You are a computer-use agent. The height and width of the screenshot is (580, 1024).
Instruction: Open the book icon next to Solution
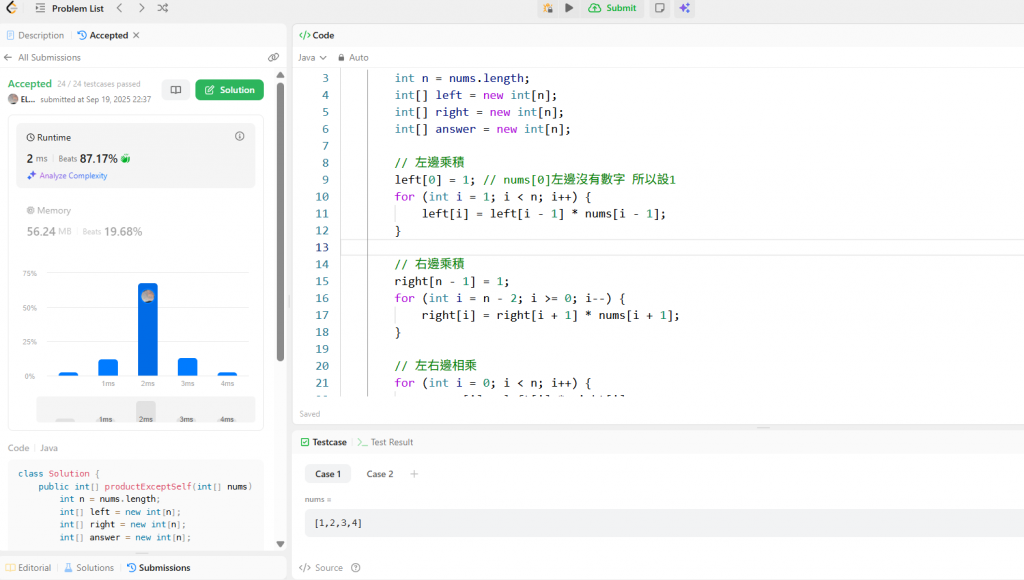176,89
